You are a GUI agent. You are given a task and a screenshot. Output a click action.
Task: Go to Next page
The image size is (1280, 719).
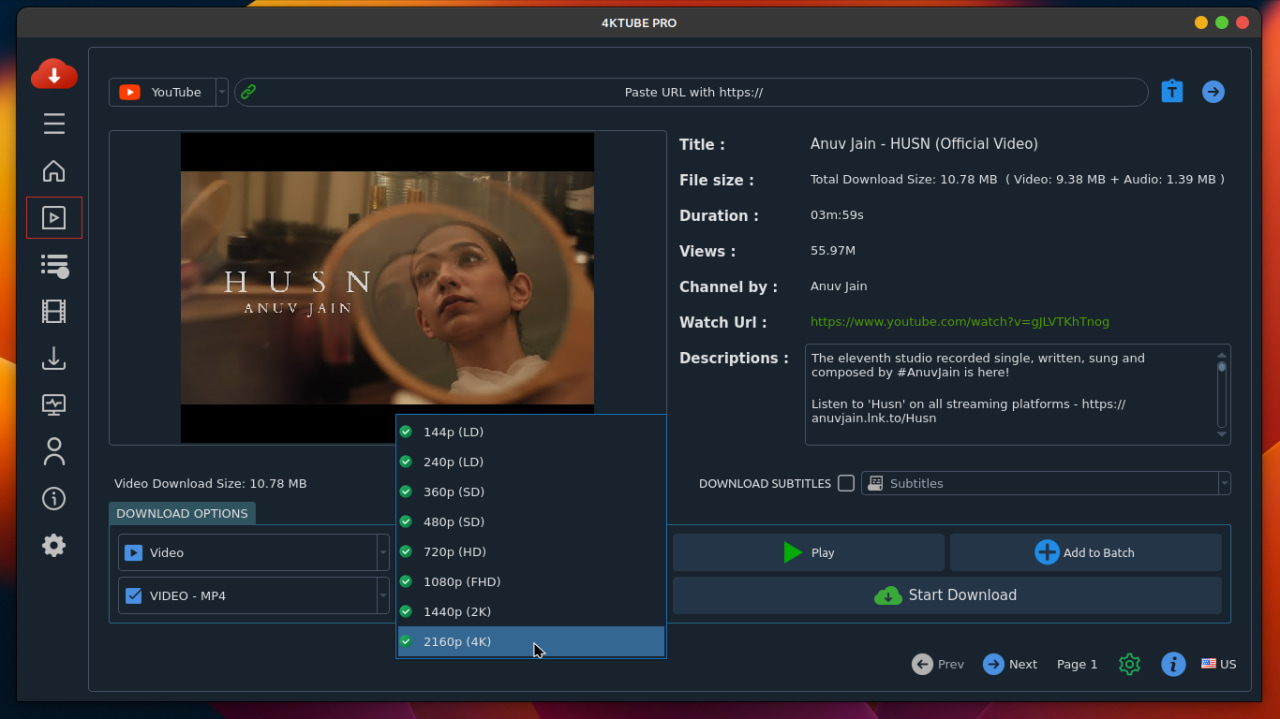[1010, 664]
